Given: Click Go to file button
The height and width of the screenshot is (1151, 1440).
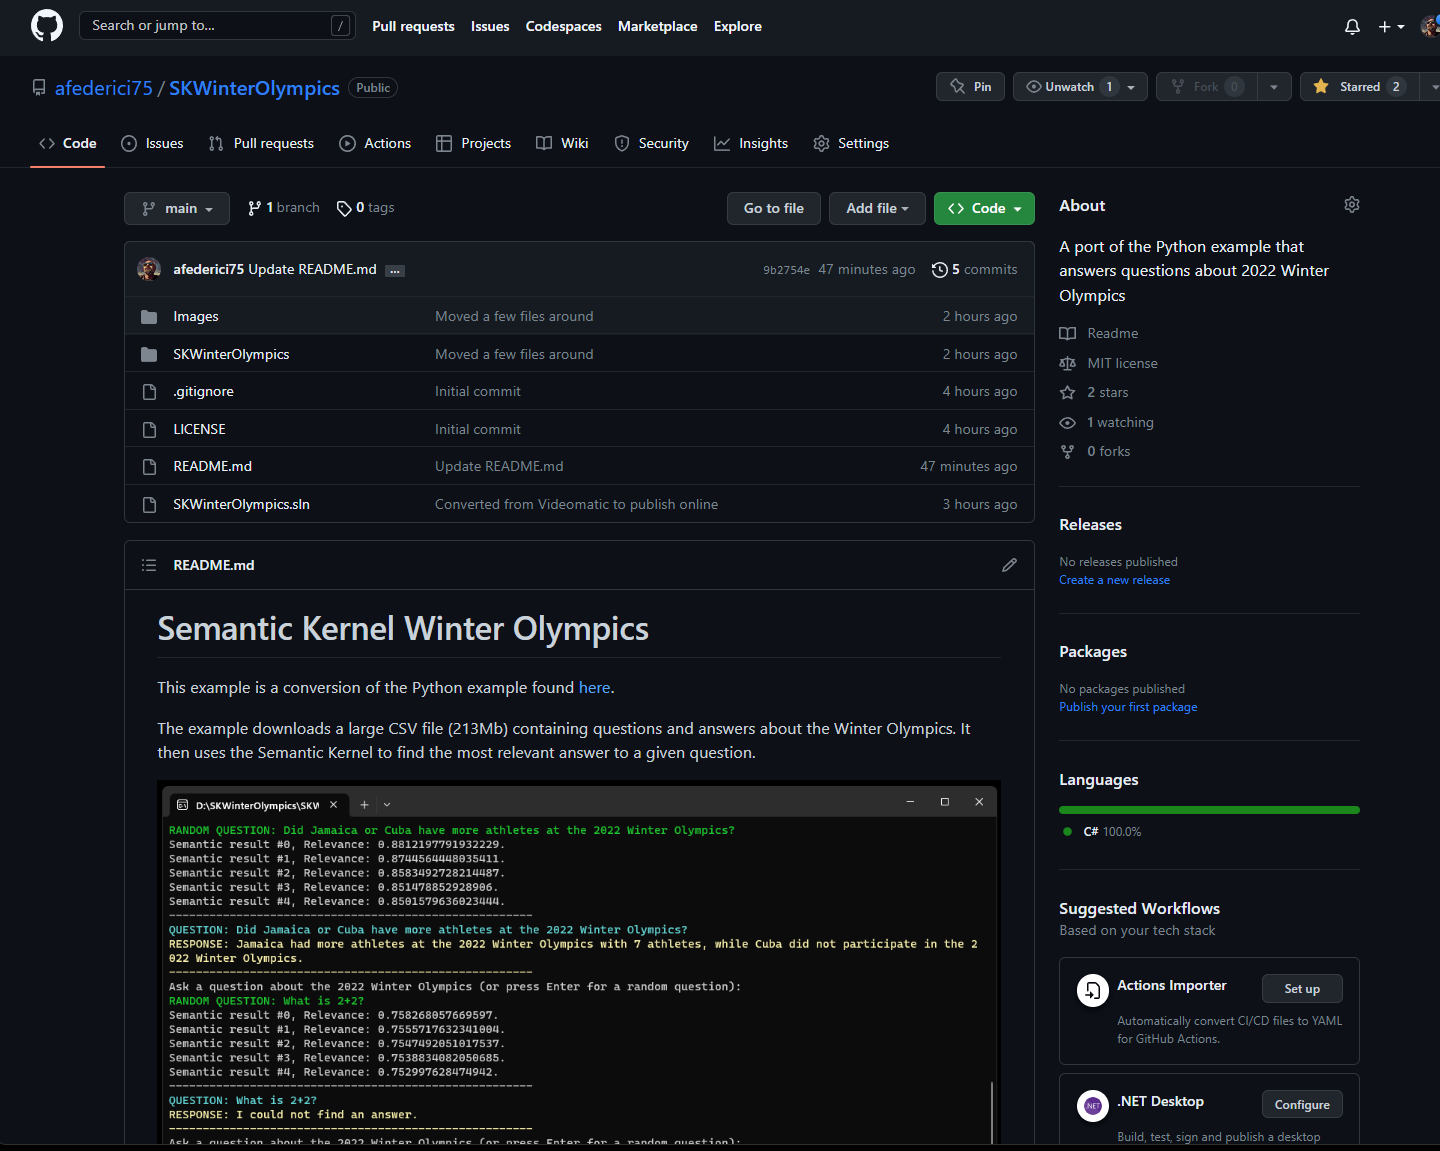Looking at the screenshot, I should (774, 208).
